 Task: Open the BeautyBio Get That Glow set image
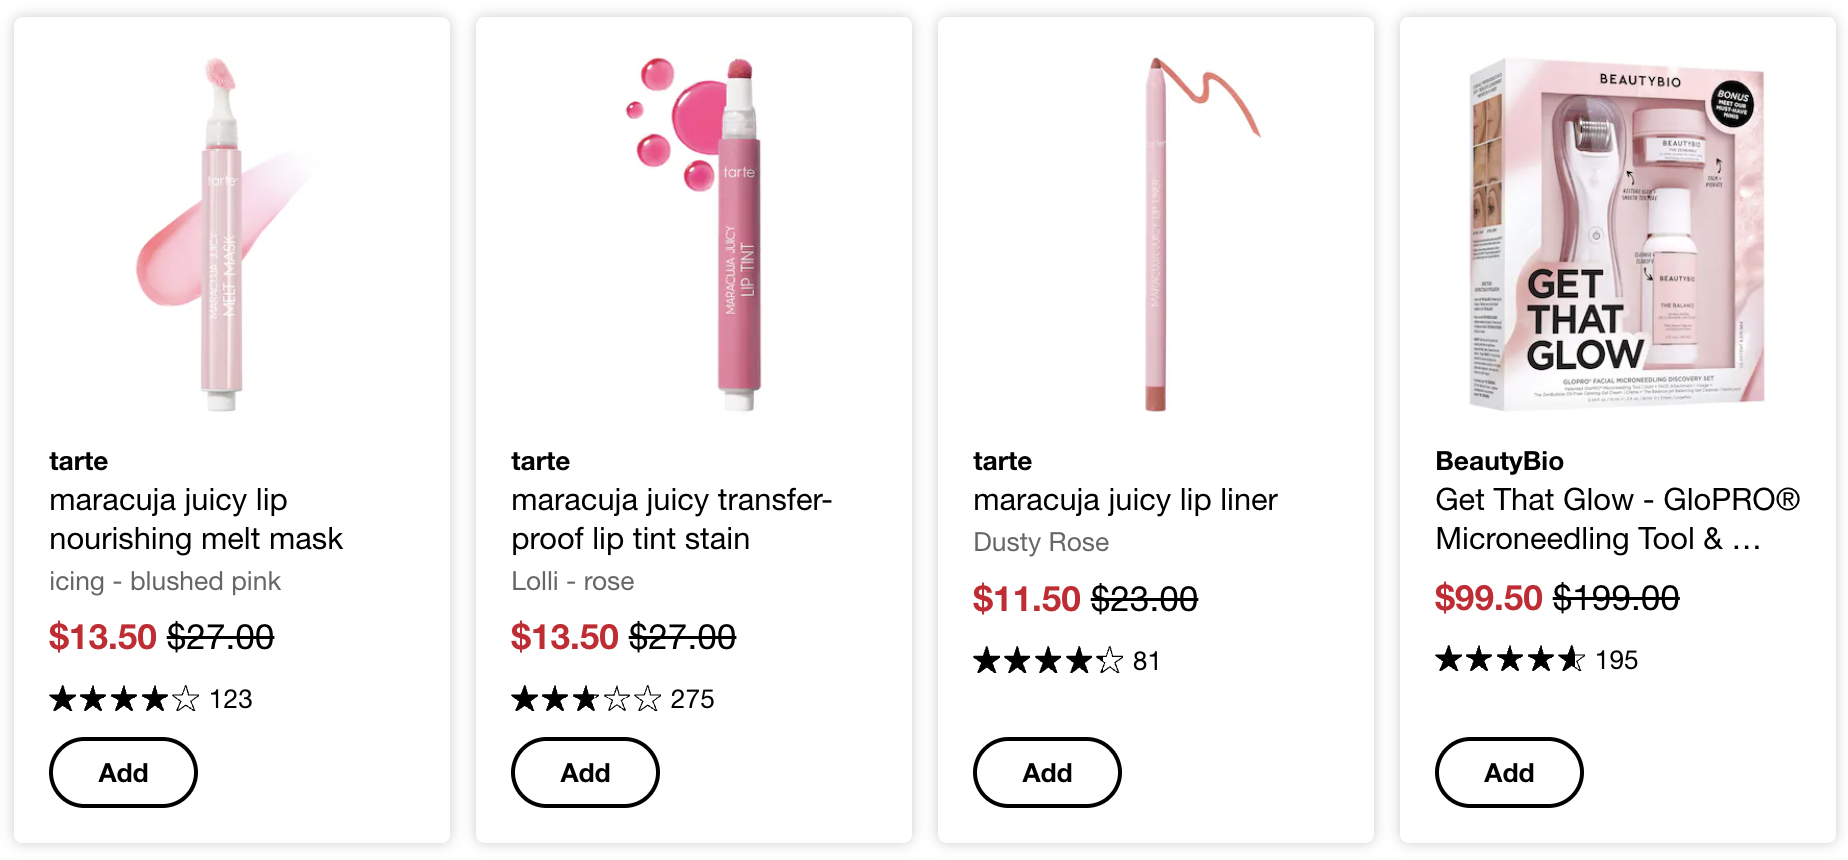pyautogui.click(x=1616, y=235)
